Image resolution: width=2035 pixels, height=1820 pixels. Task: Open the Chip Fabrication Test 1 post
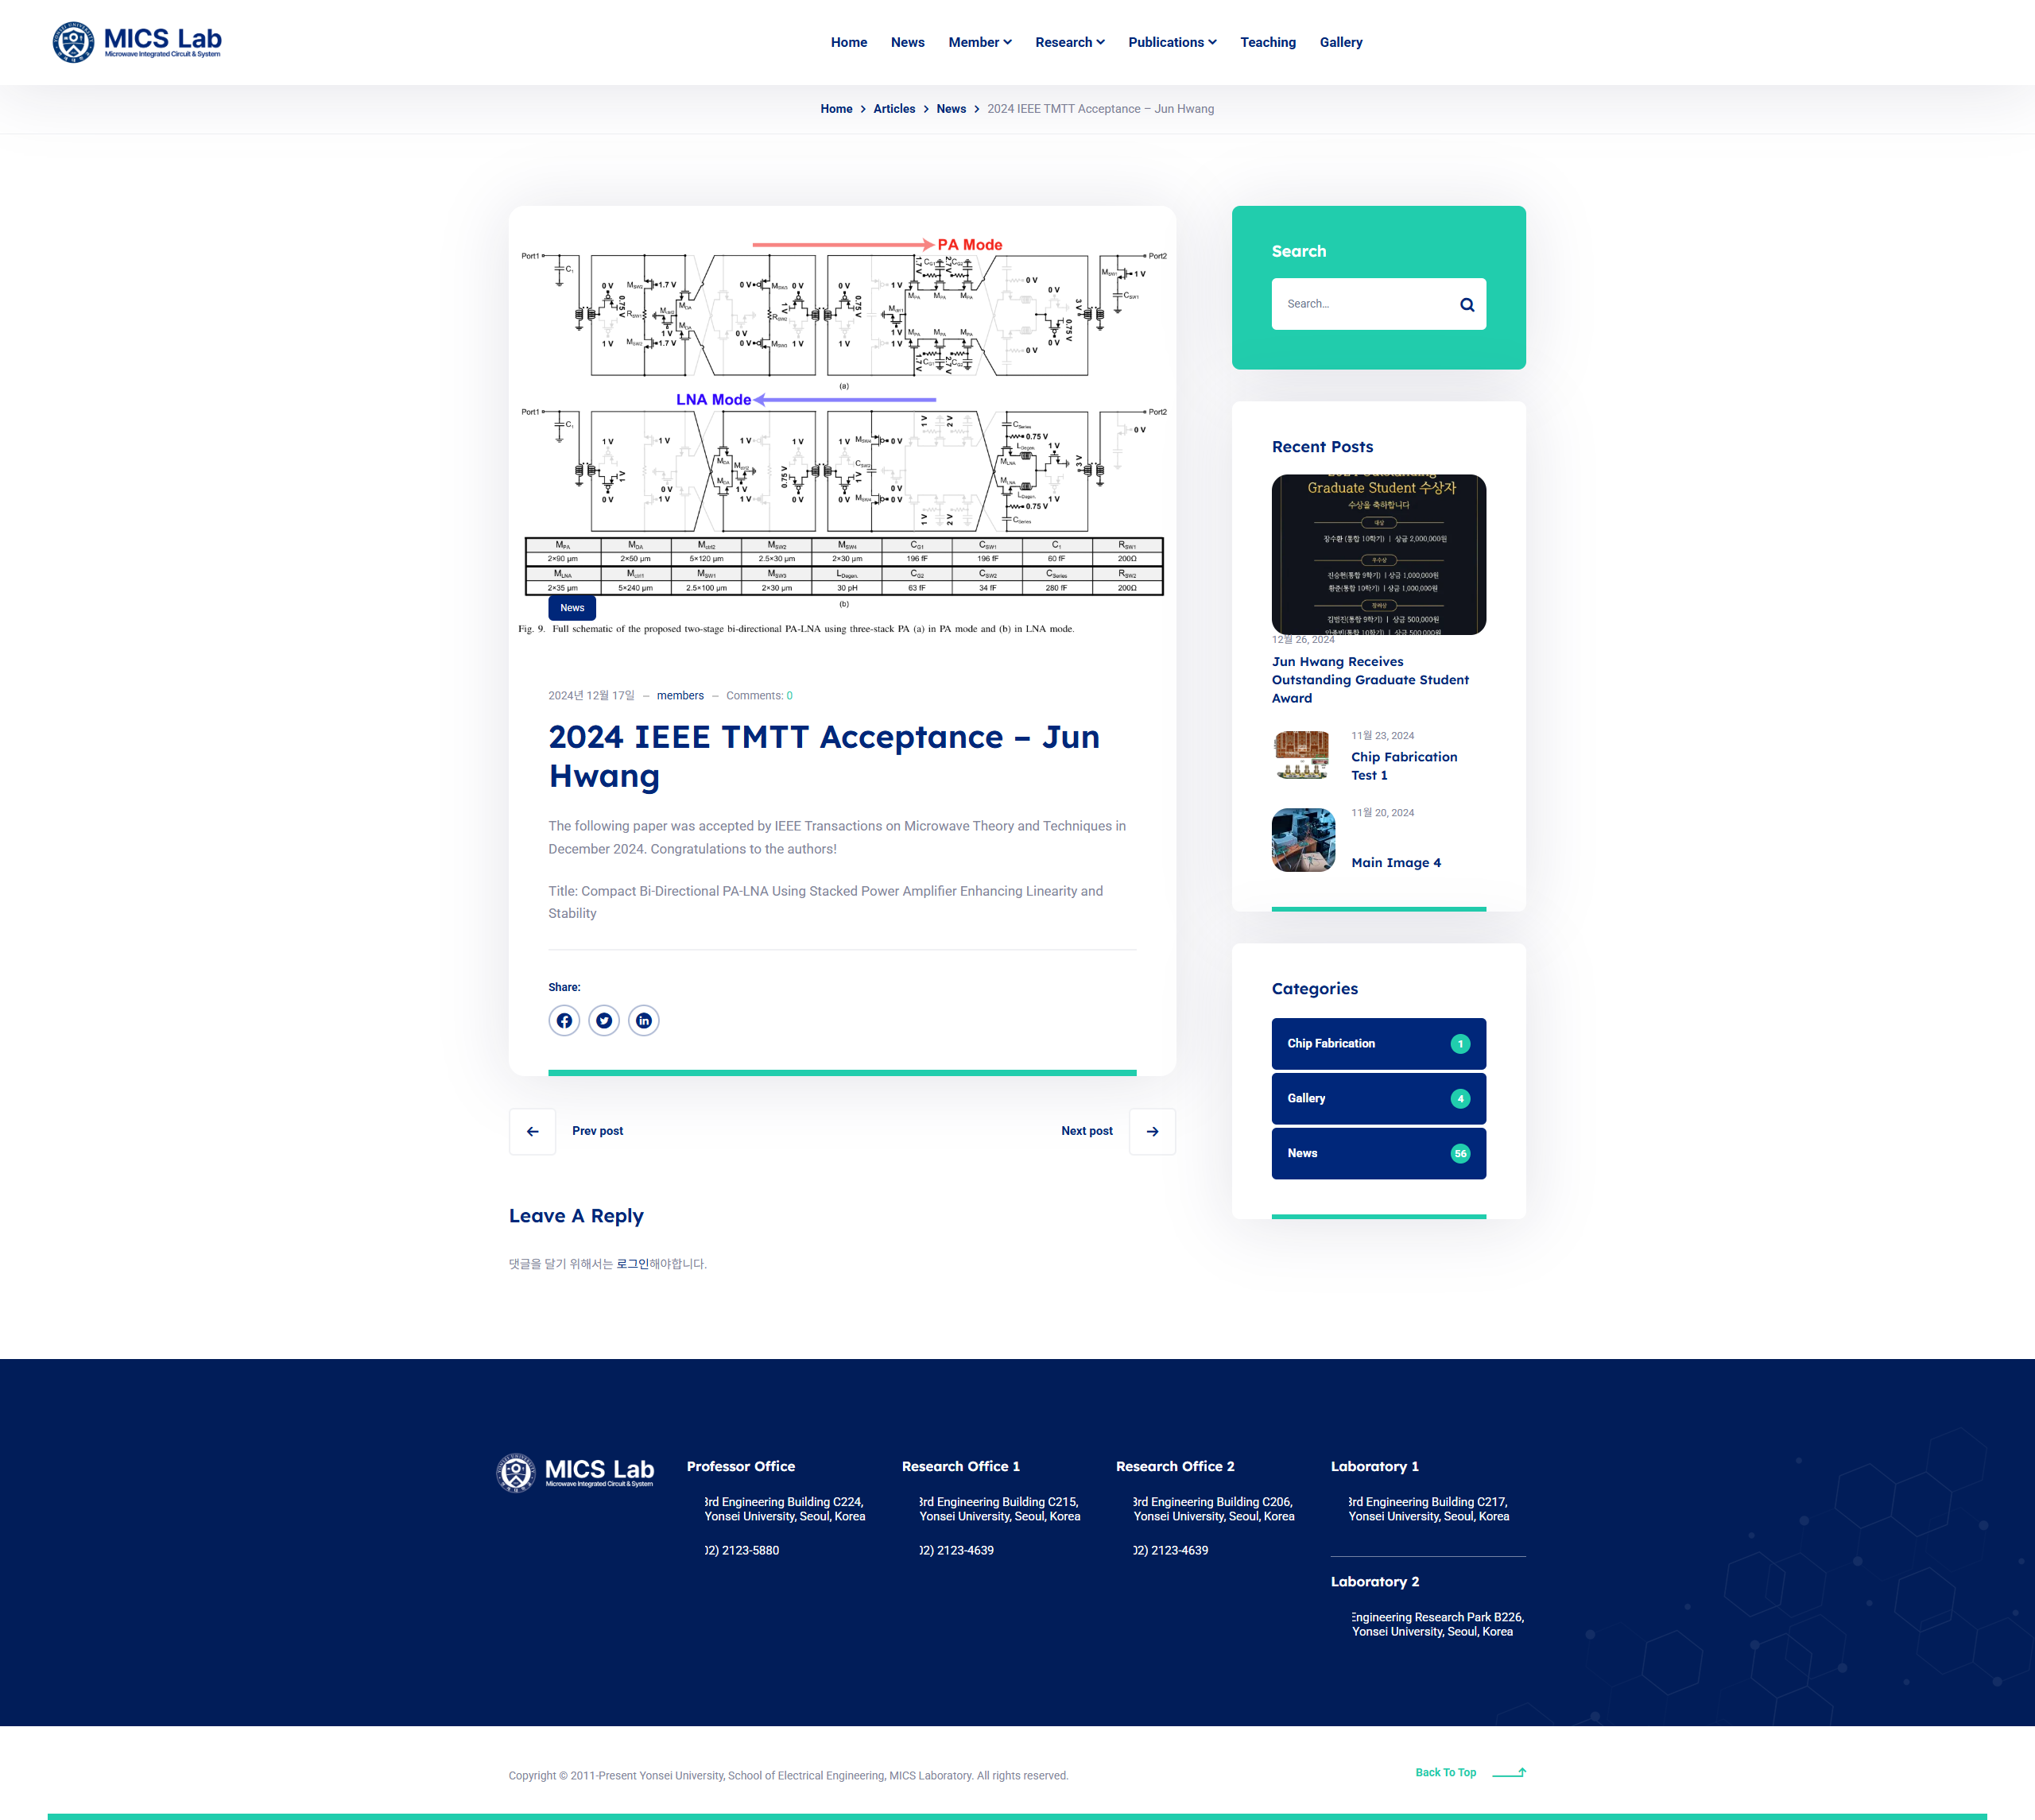(x=1404, y=766)
